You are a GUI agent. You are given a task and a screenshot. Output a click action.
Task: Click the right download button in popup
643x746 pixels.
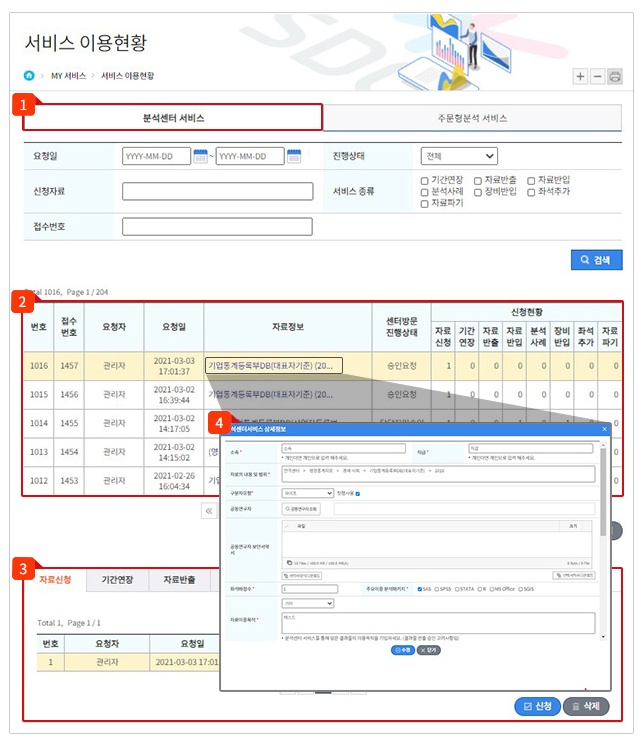(x=574, y=576)
